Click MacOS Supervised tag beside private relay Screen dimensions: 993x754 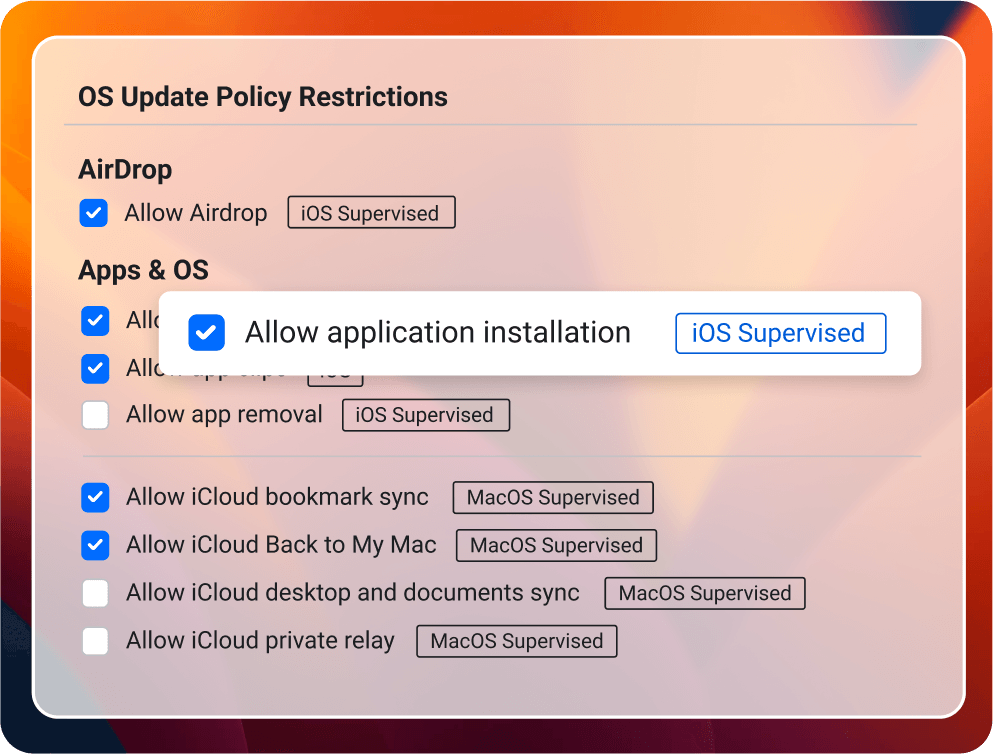516,641
